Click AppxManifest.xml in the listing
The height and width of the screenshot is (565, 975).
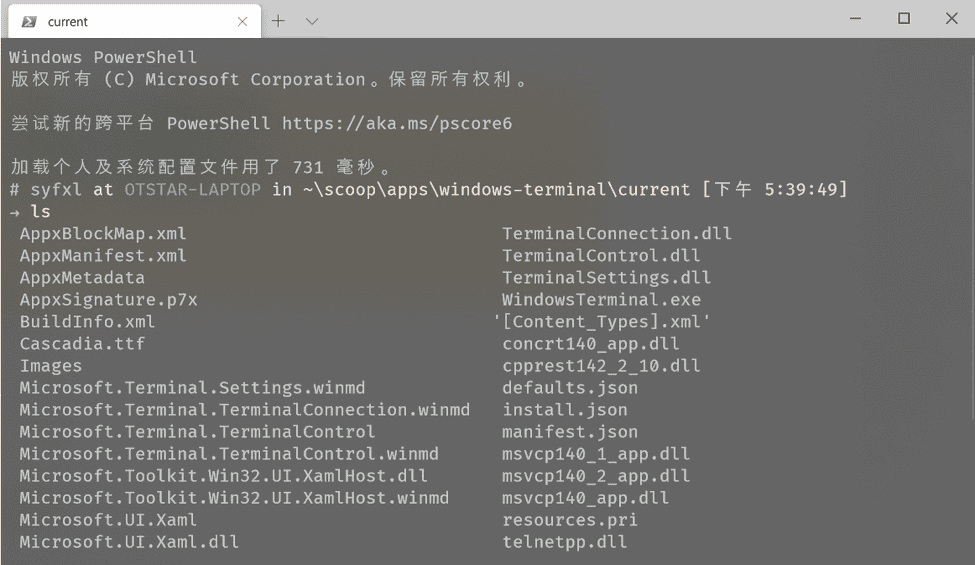[x=103, y=256]
